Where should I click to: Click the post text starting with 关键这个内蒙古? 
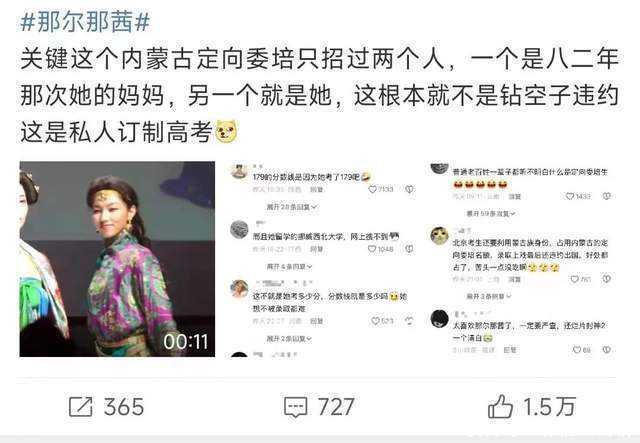click(319, 95)
